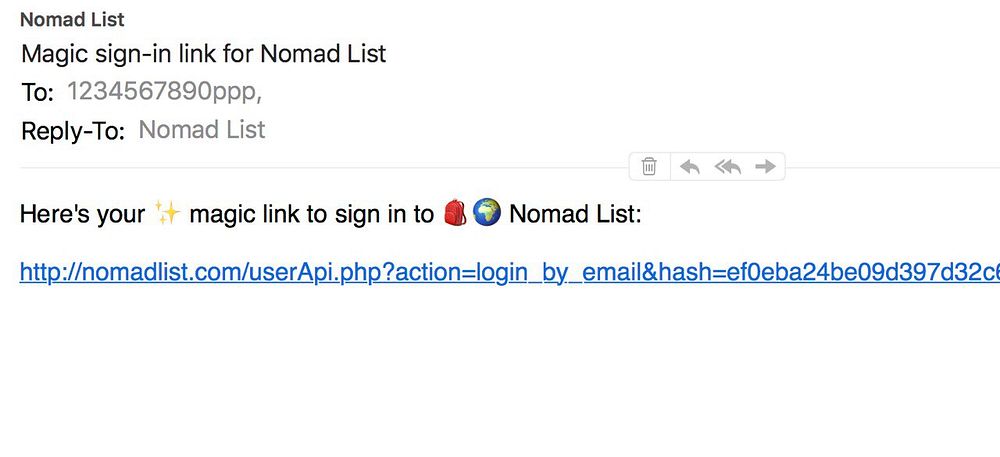Click 'Nomad List:' at the sentence end
The width and height of the screenshot is (1000, 457).
[x=575, y=214]
